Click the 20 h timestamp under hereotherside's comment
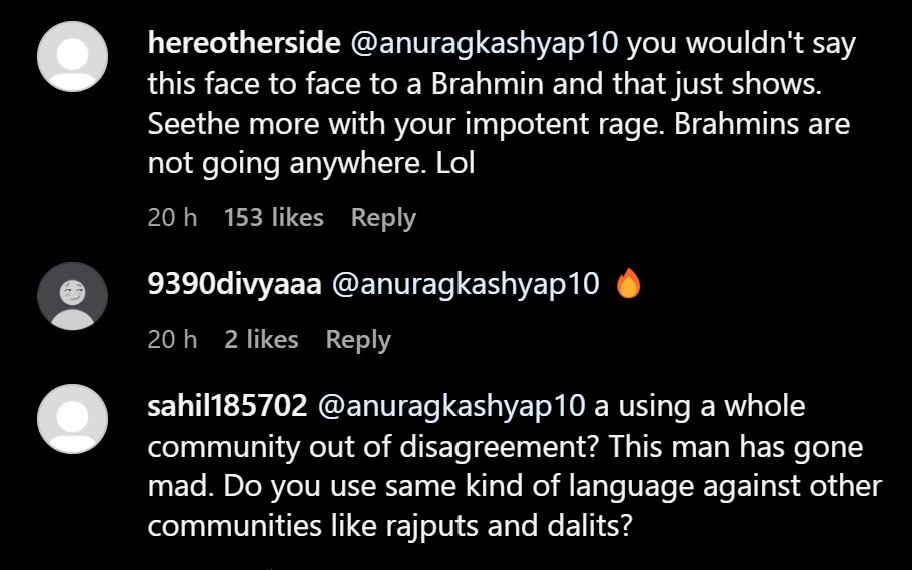 click(172, 218)
